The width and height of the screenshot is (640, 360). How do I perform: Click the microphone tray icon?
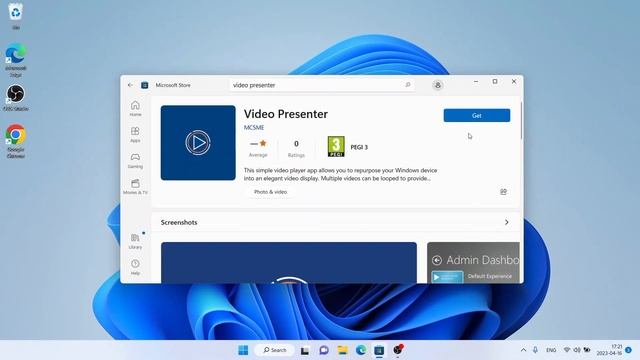coord(535,350)
